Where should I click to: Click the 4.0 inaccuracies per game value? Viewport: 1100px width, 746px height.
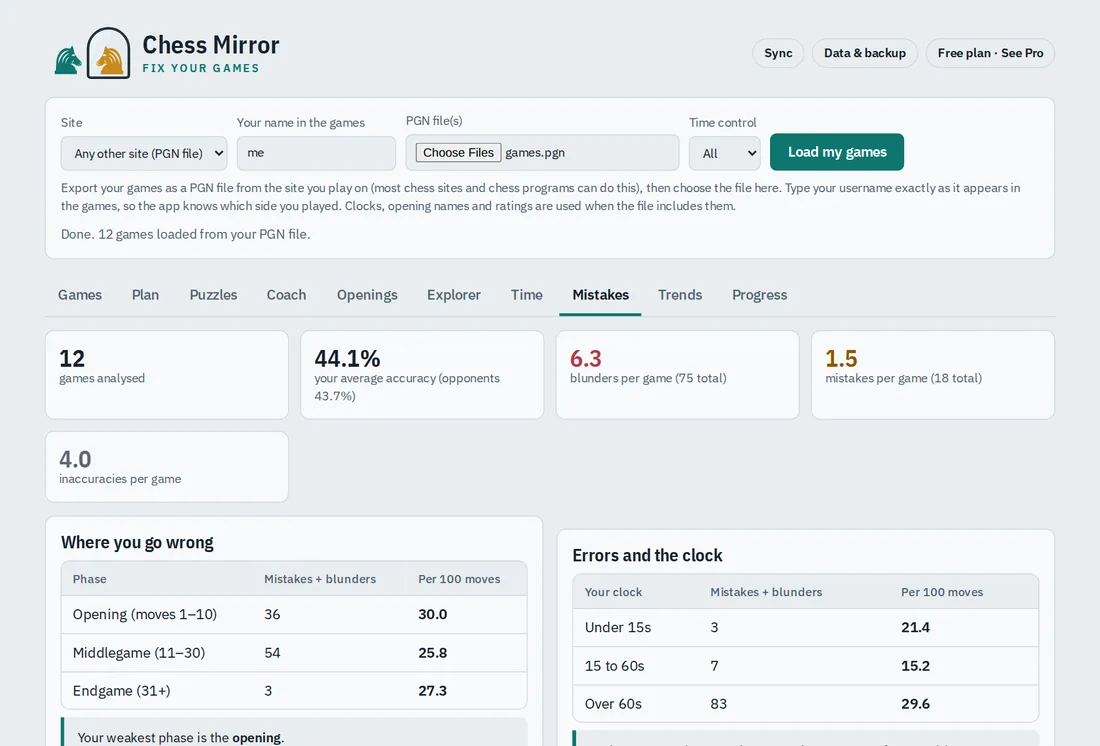pyautogui.click(x=75, y=459)
